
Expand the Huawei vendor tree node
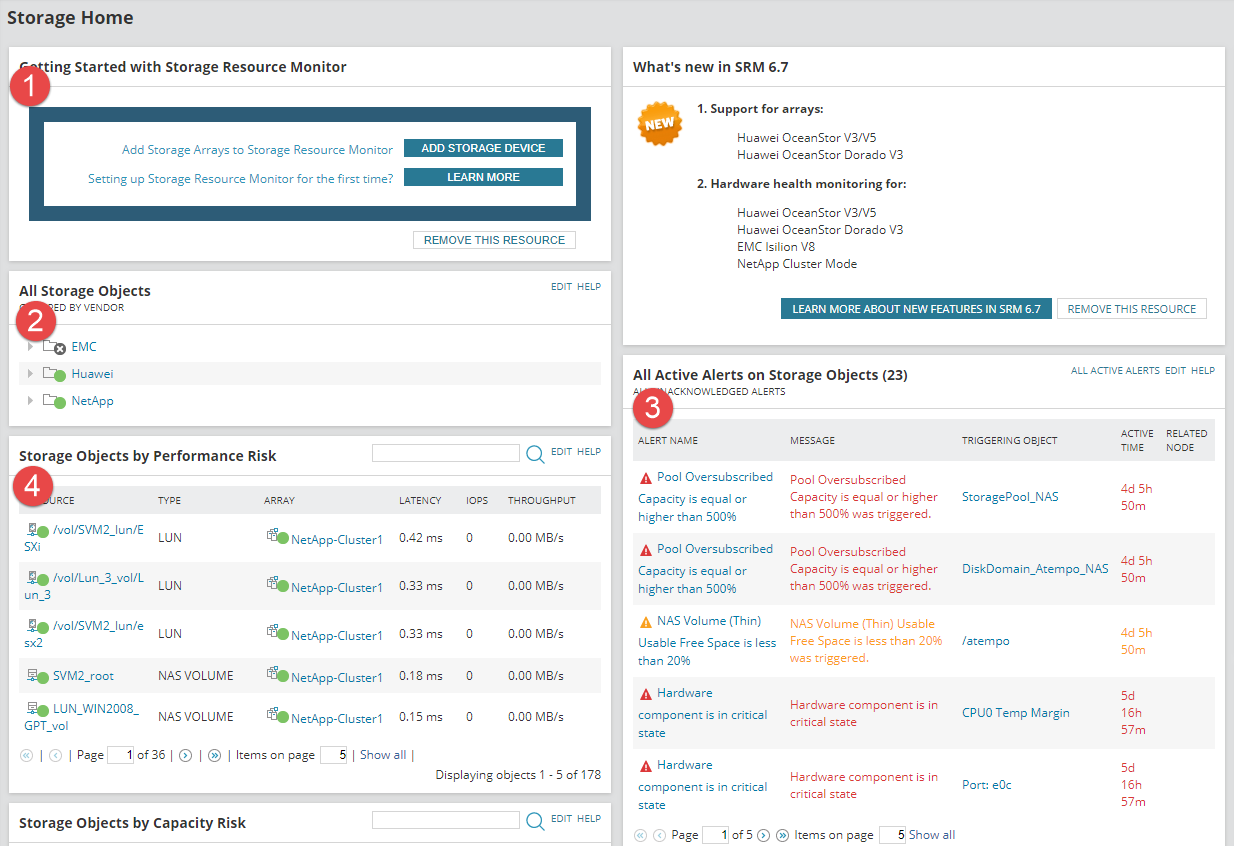pos(30,374)
